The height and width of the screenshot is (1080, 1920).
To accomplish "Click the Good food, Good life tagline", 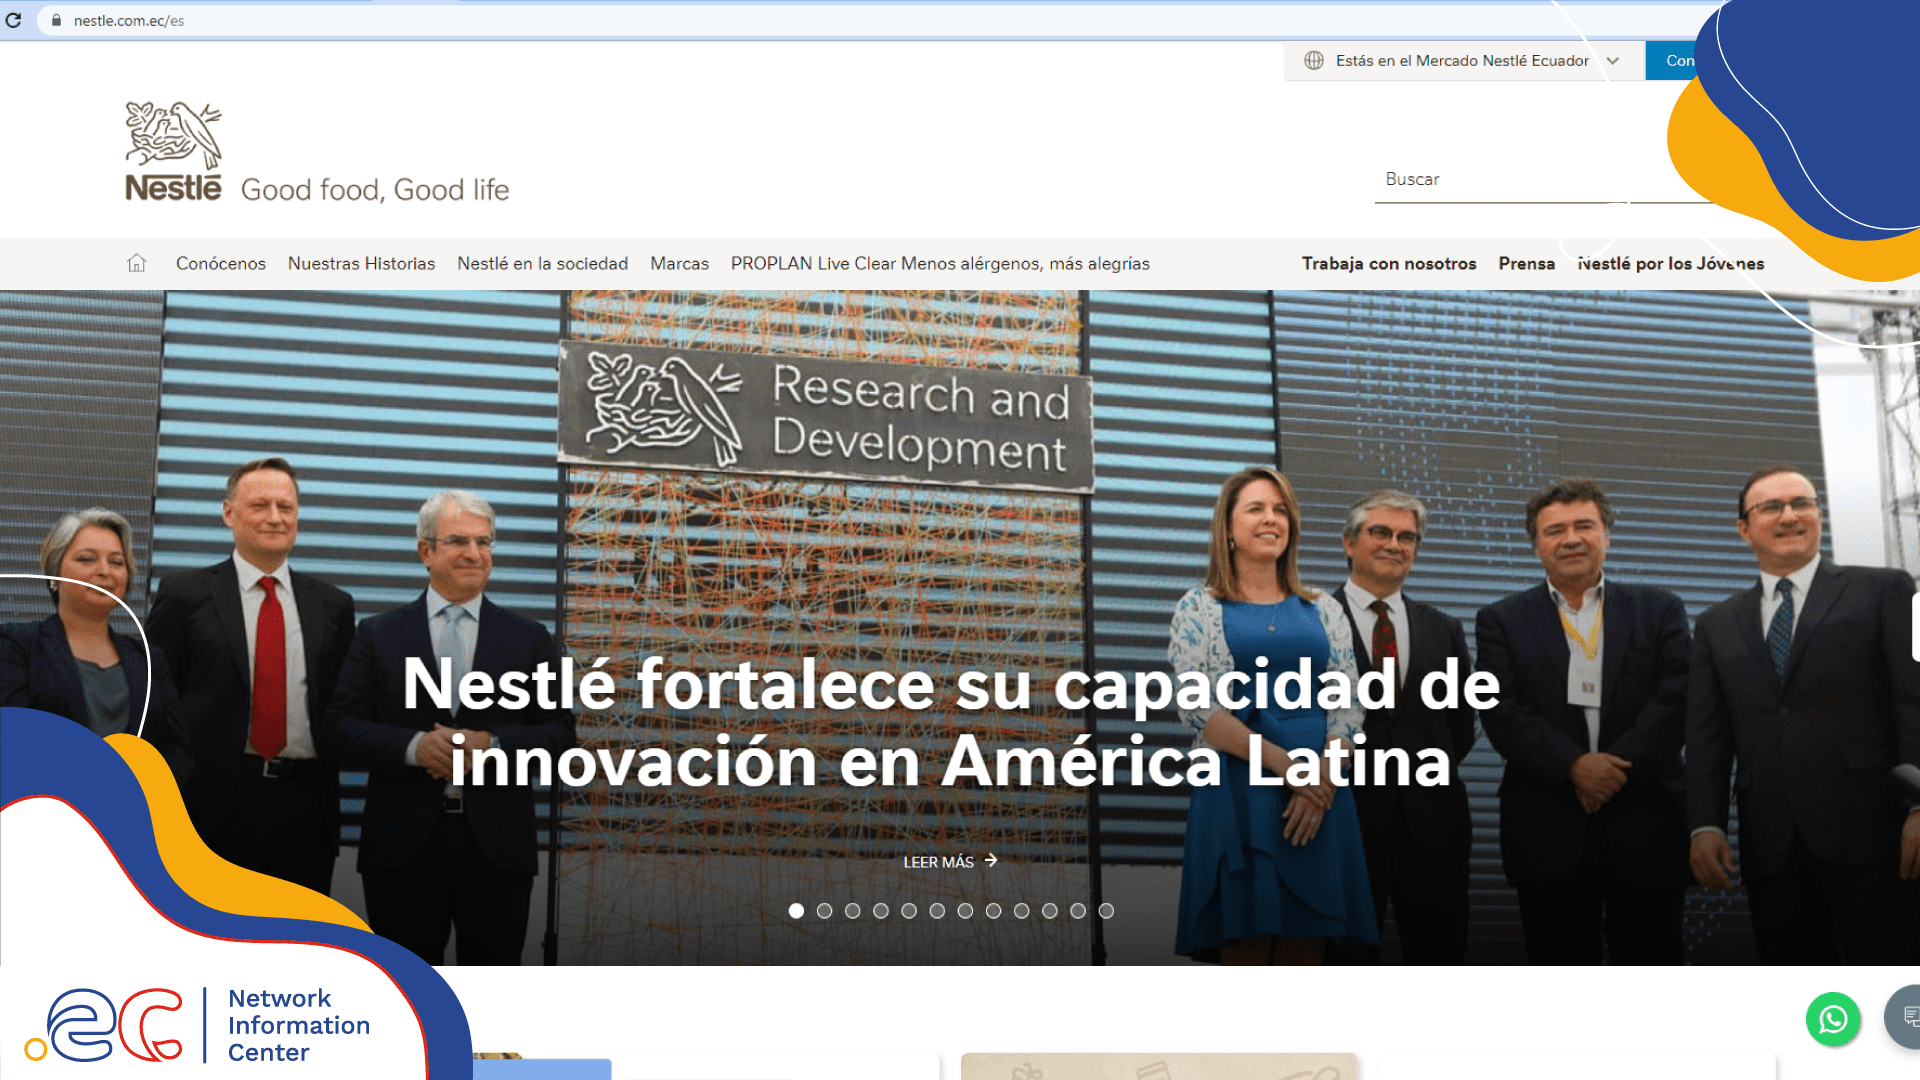I will point(375,190).
